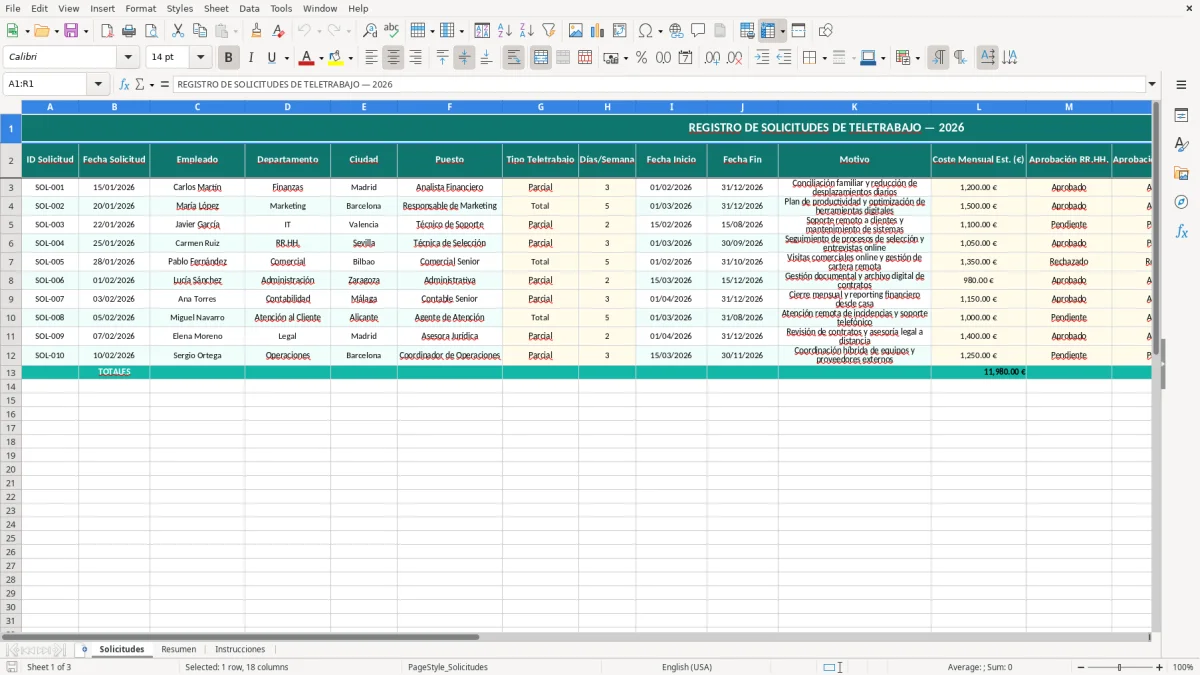Expand the Freeze Rows and Columns dropdown arrow
This screenshot has width=1200, height=675.
pyautogui.click(x=782, y=31)
